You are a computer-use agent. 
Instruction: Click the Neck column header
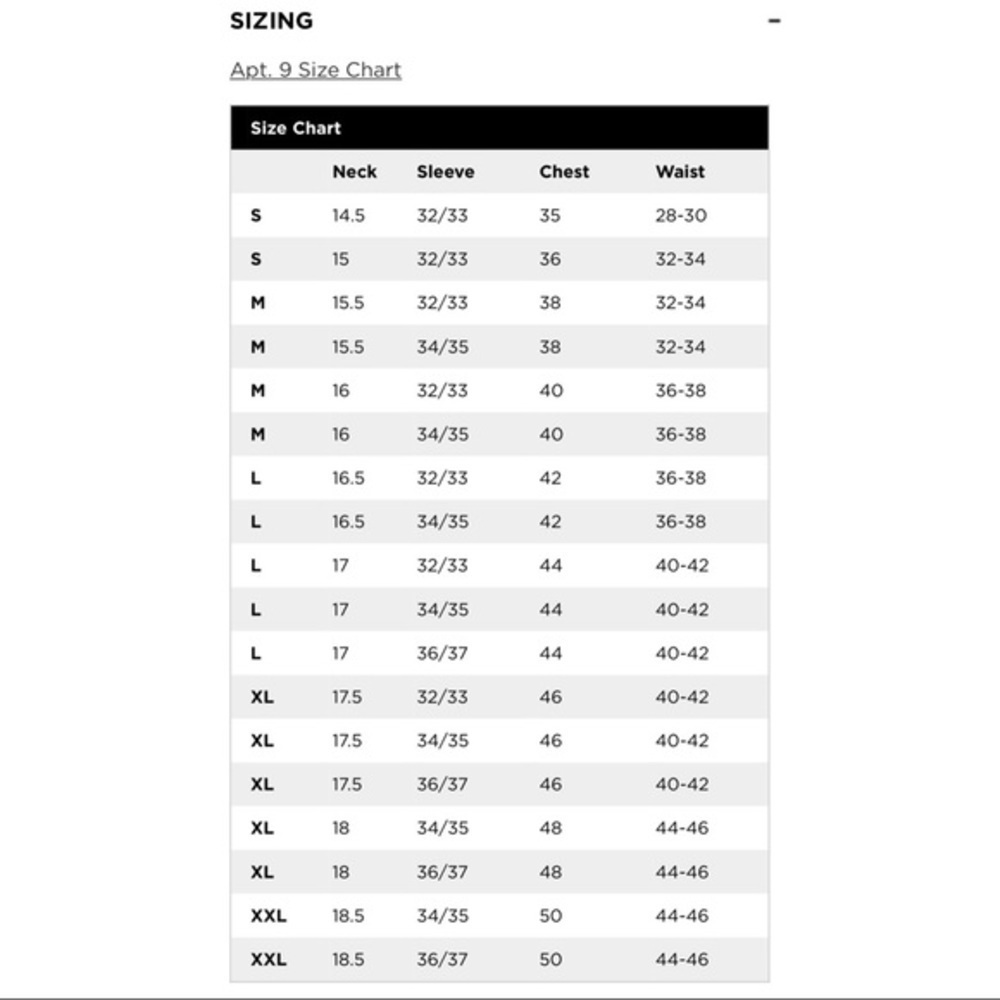[355, 172]
